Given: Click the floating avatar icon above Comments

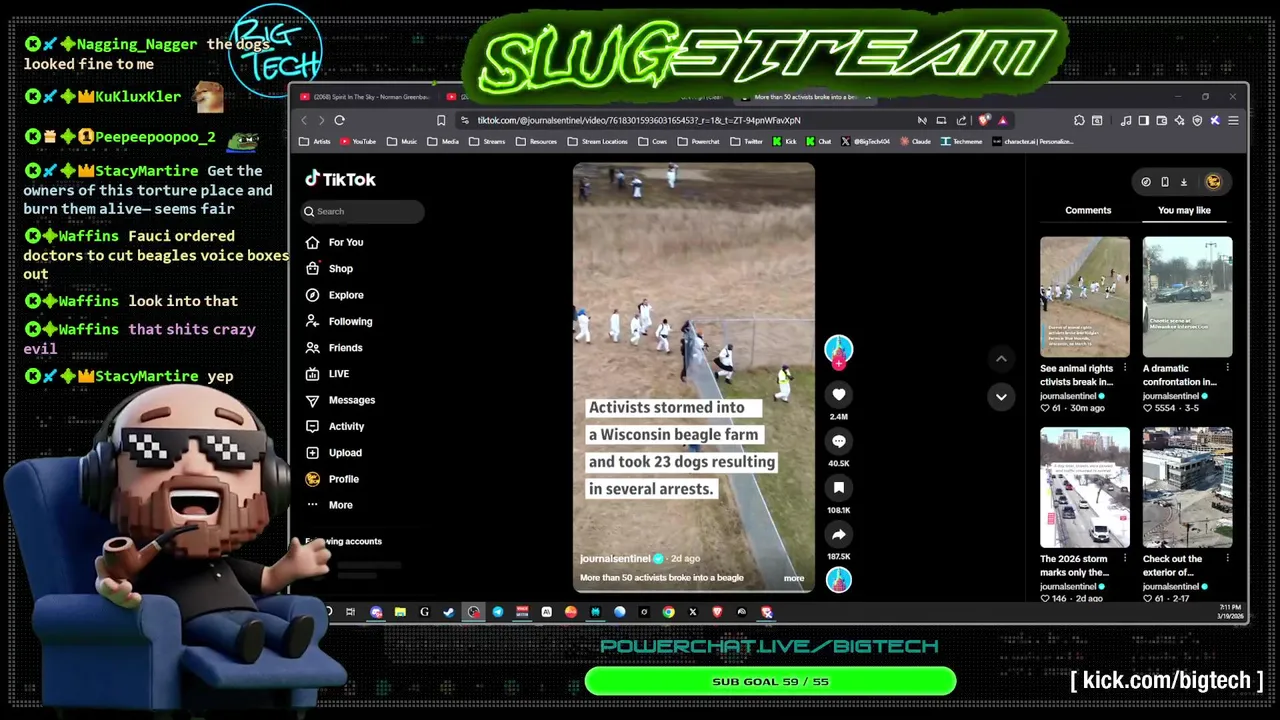Looking at the screenshot, I should tap(1213, 182).
